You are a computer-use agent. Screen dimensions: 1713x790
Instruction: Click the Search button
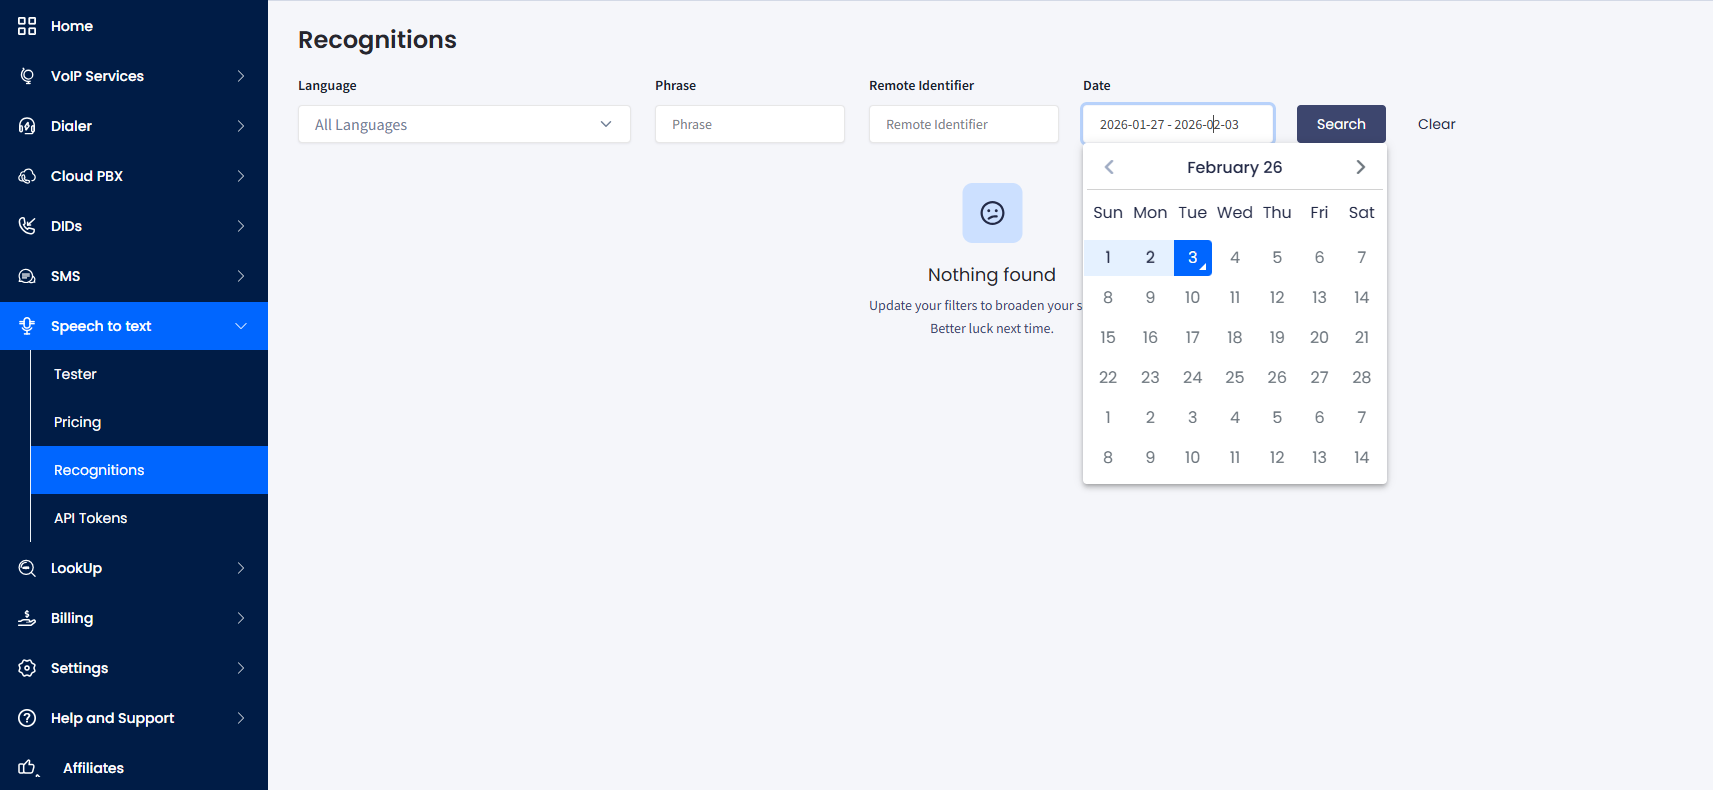pyautogui.click(x=1341, y=124)
